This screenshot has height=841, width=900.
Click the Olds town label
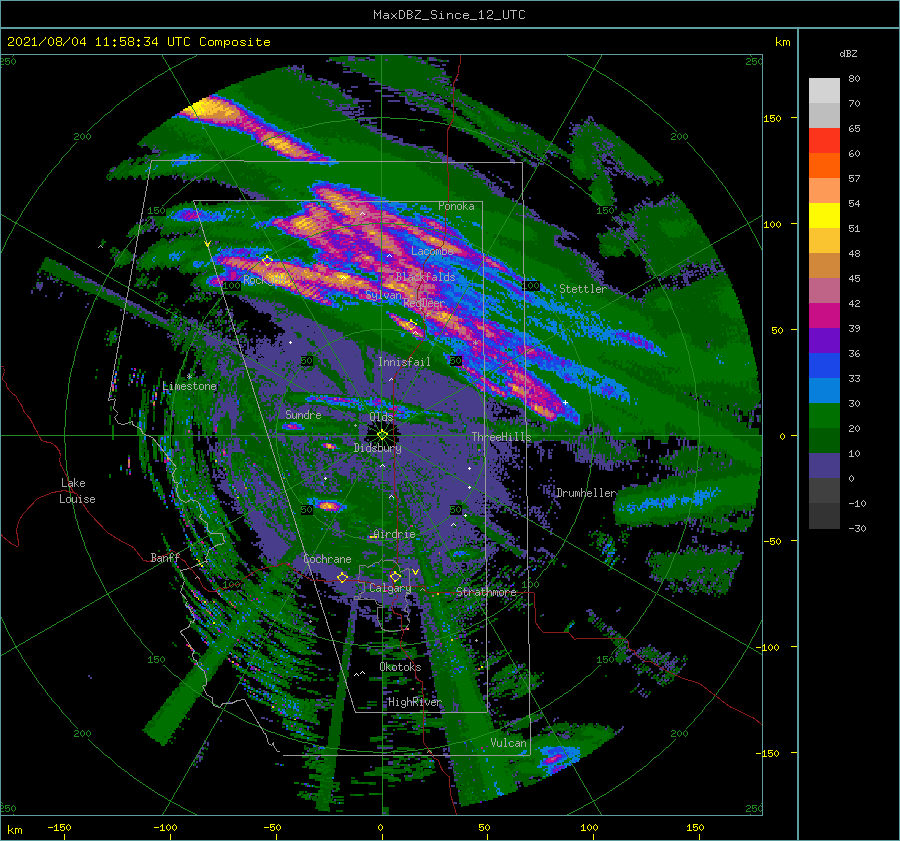[381, 417]
